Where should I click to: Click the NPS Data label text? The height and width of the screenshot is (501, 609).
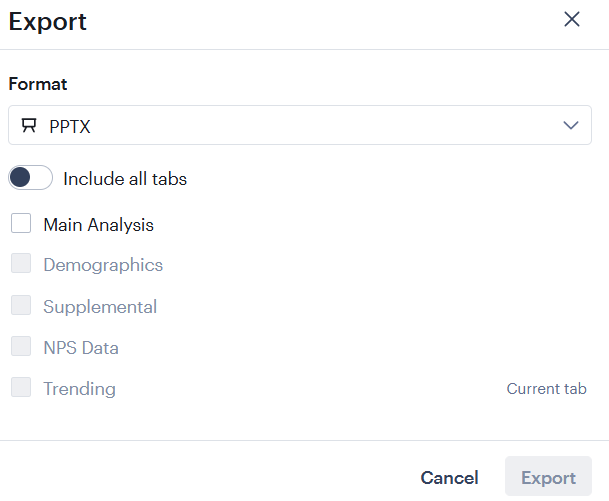click(81, 348)
